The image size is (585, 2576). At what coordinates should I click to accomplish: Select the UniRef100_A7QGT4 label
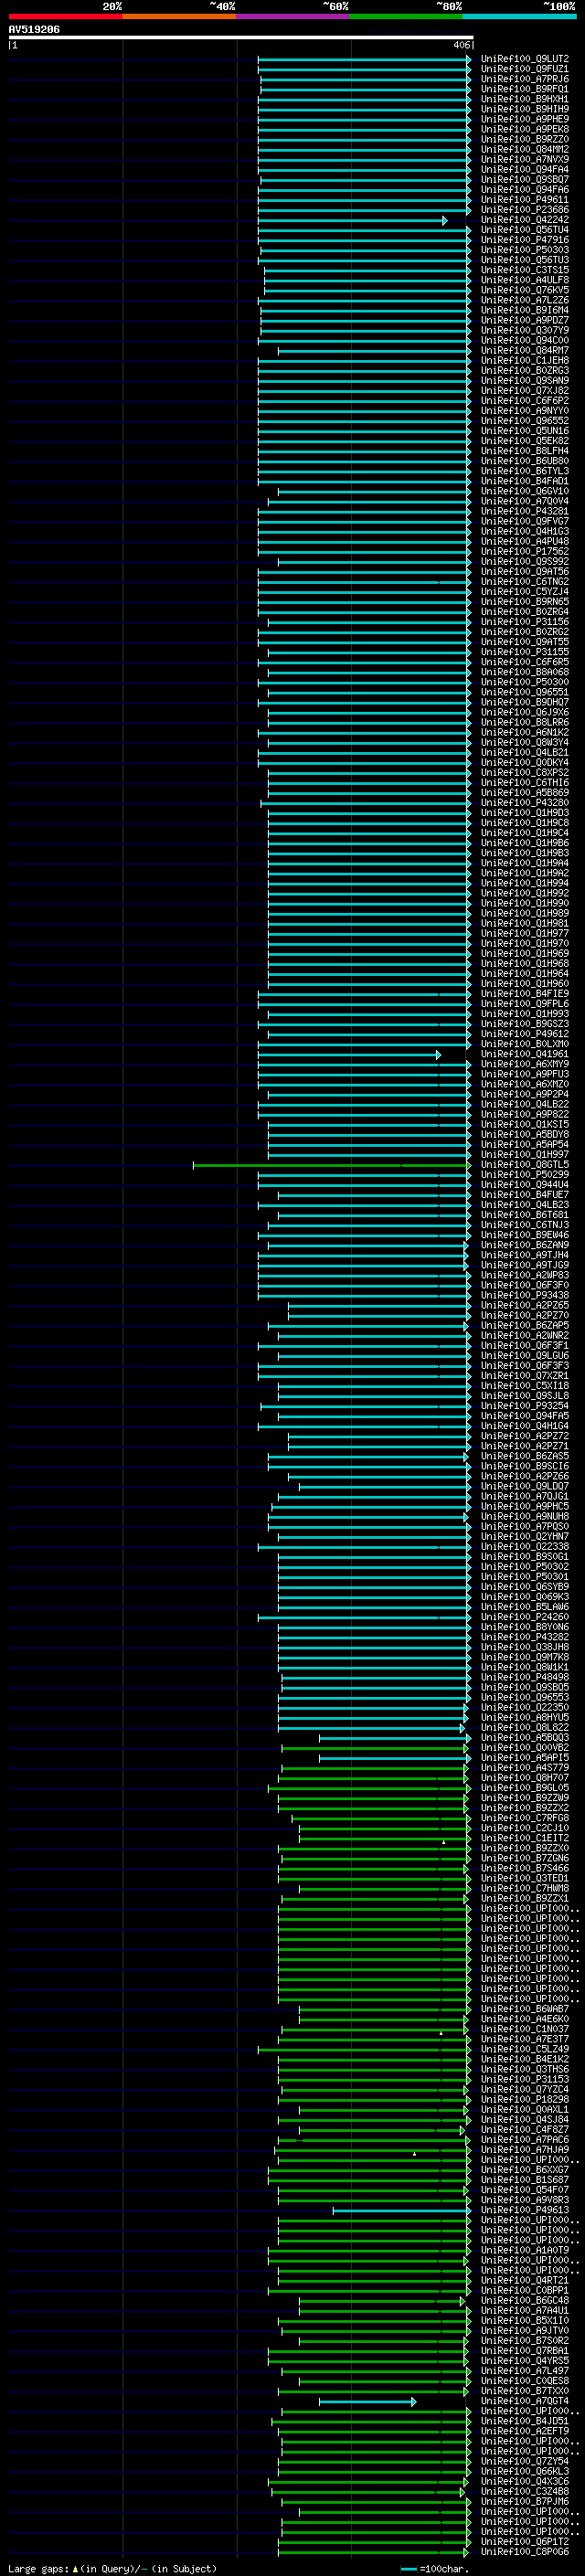[524, 2401]
